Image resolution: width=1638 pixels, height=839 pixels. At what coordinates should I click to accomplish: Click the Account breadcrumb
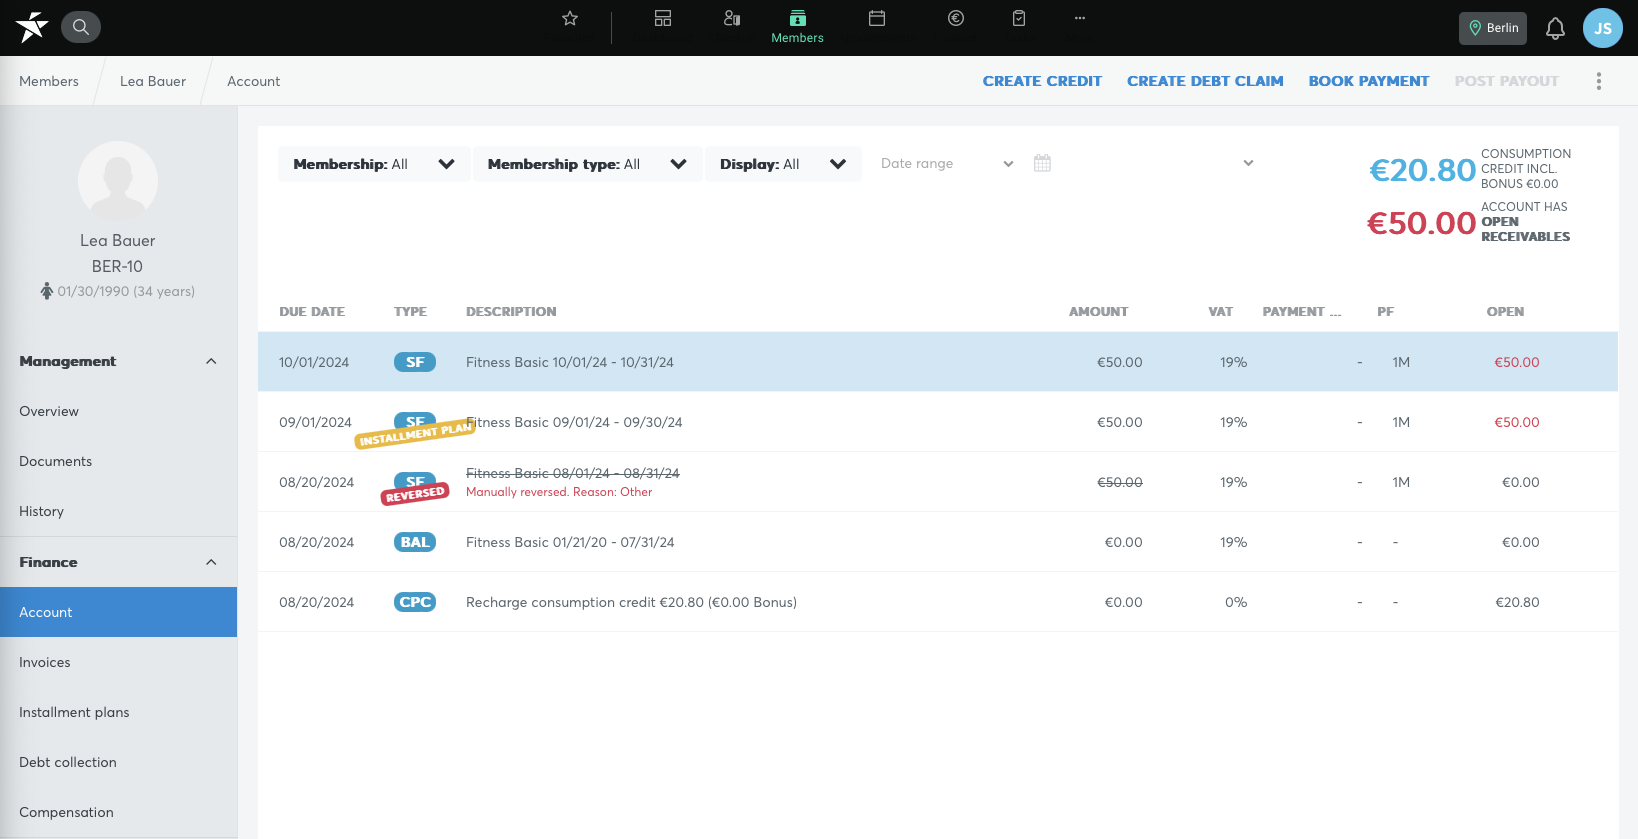click(x=253, y=81)
